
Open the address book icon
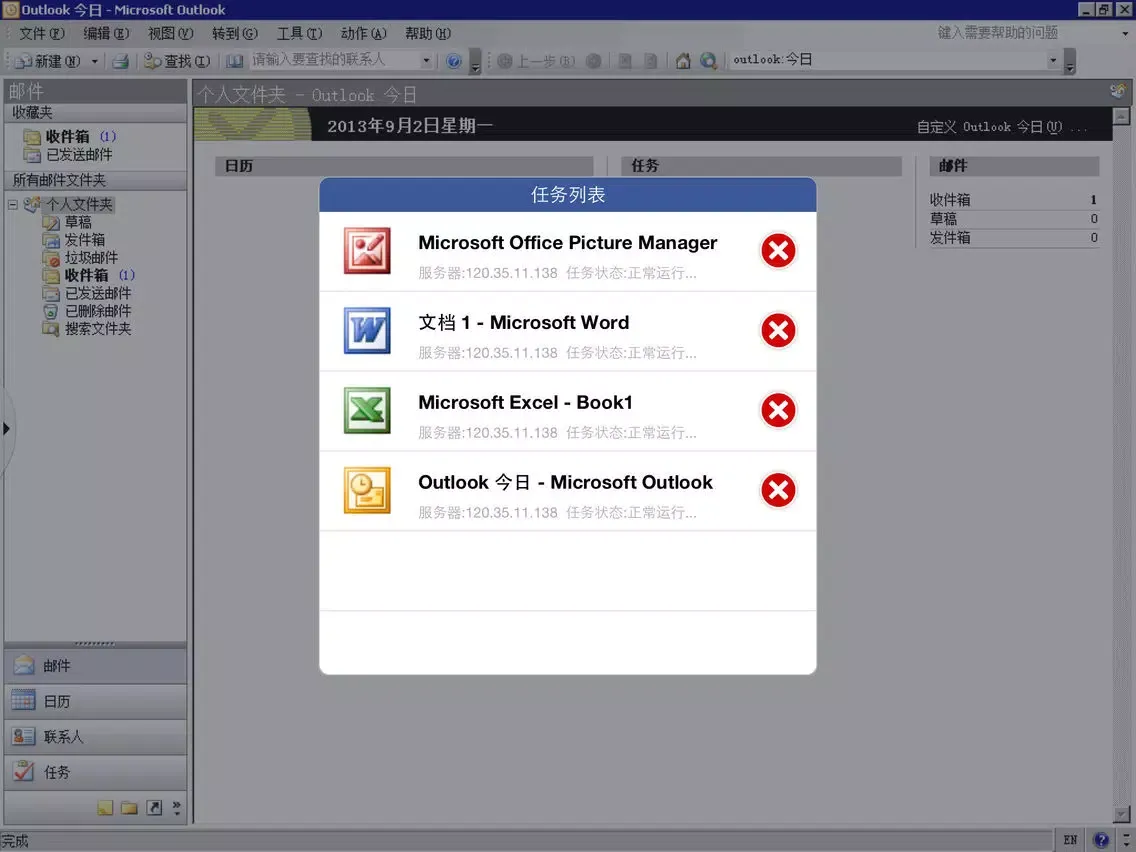[234, 62]
